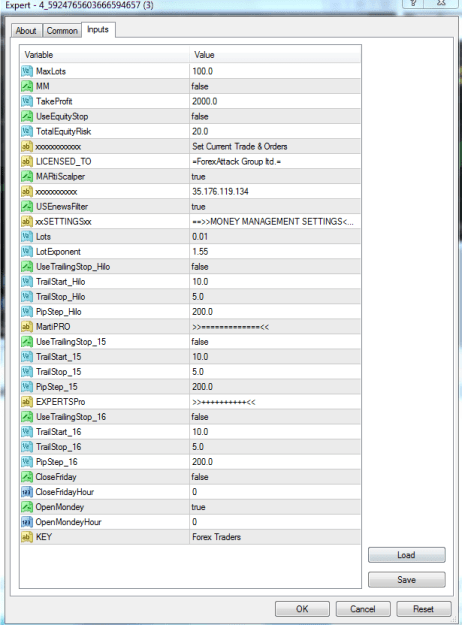Viewport: 462px width, 625px height.
Task: Select the PipStep_Hilo value 200.0
Action: click(202, 312)
